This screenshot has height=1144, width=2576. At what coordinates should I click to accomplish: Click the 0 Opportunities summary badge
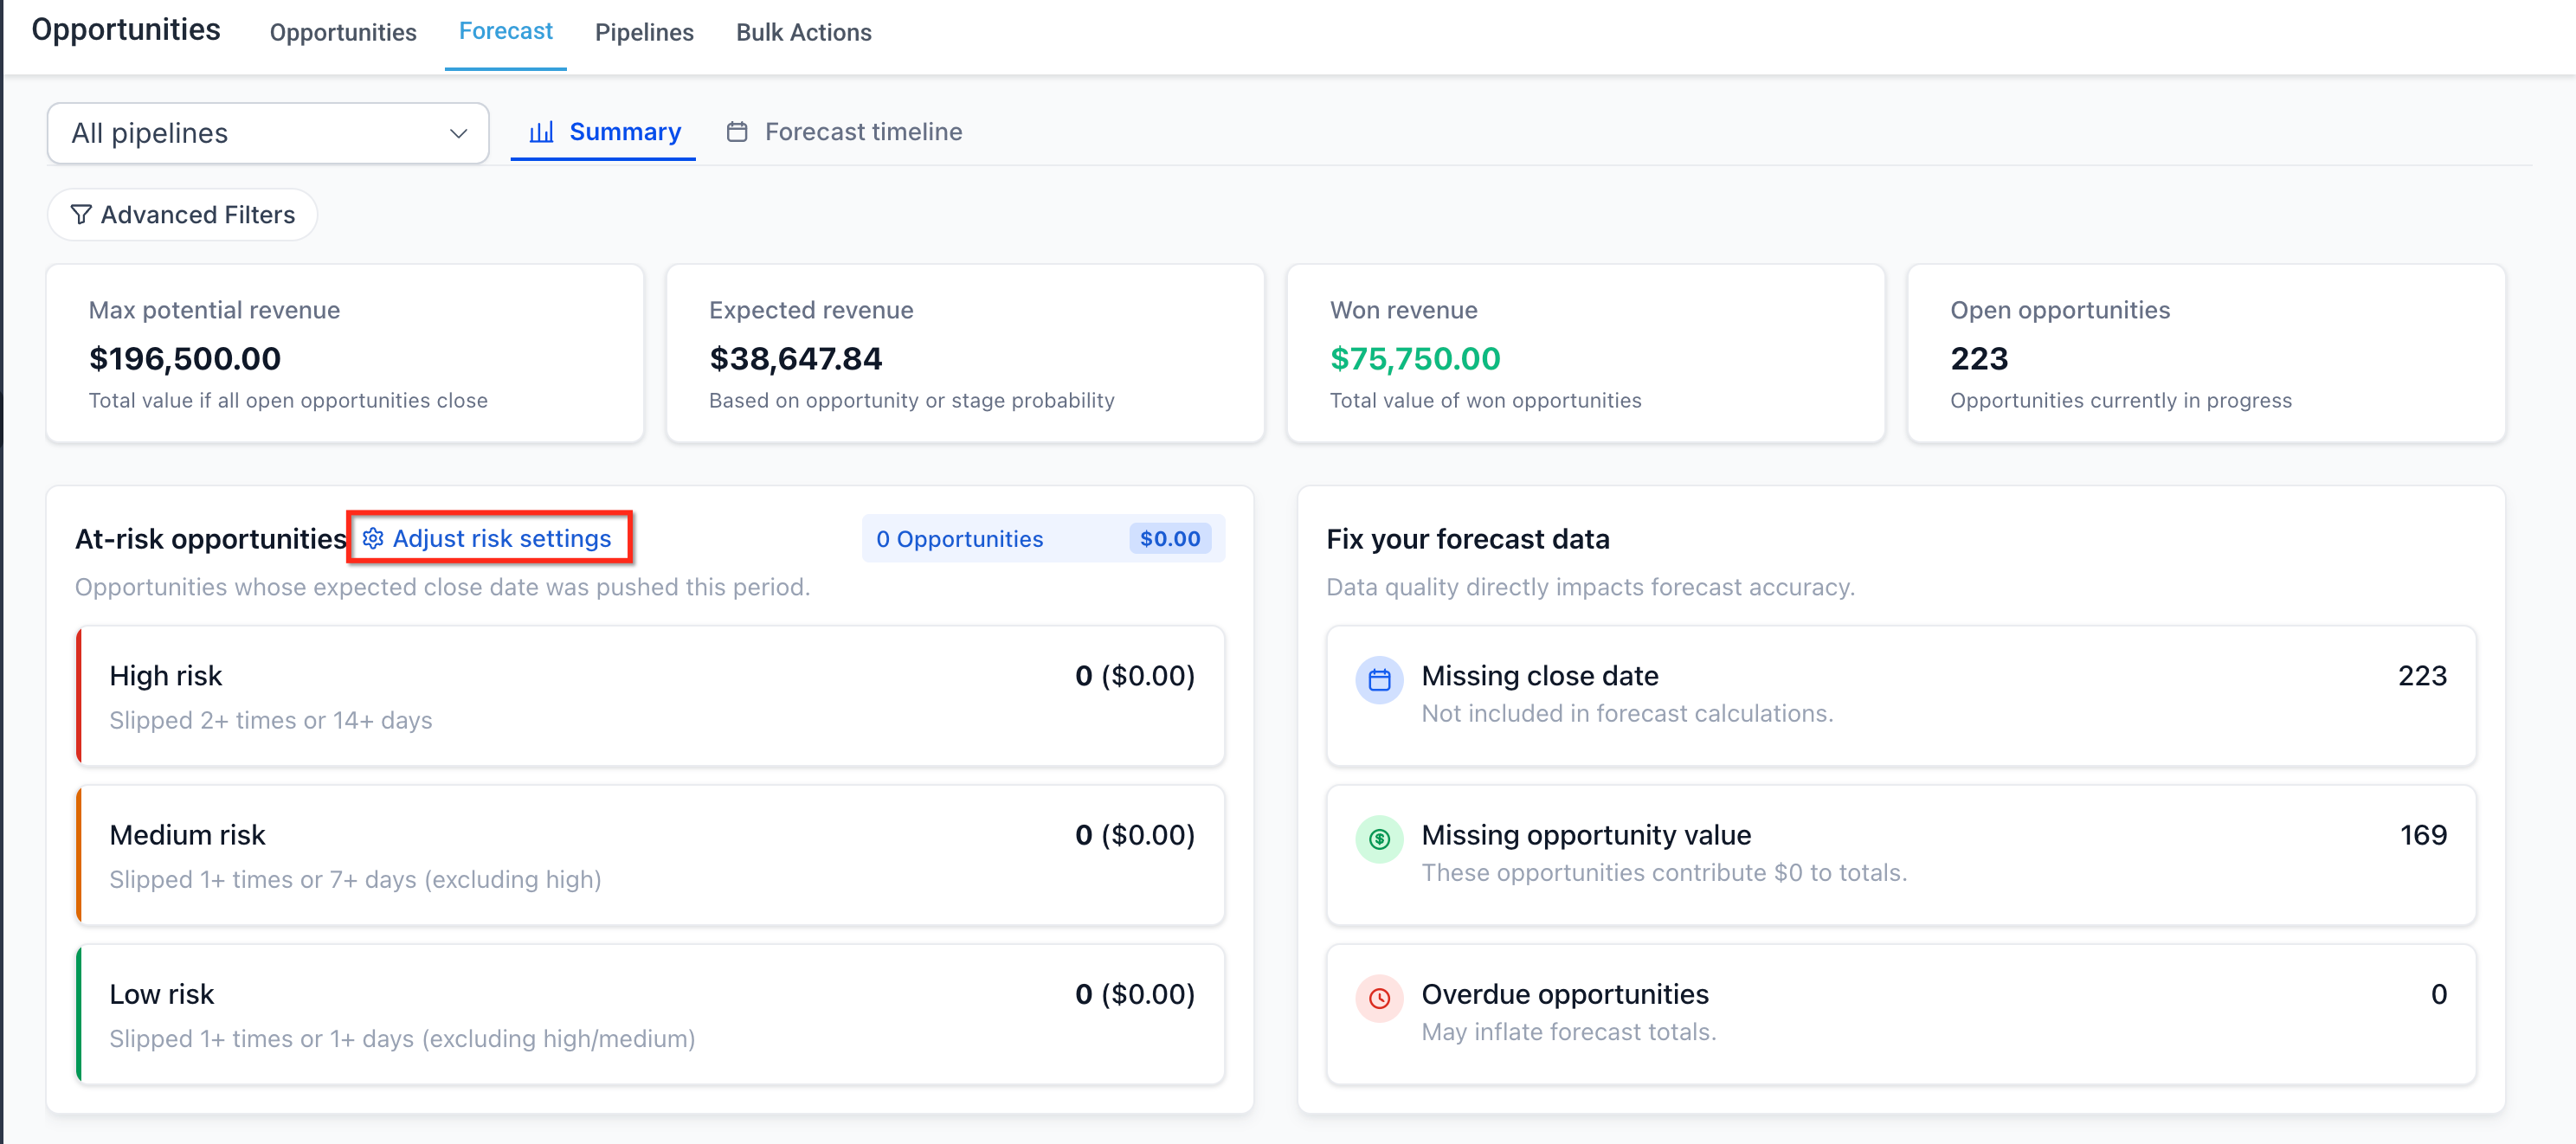click(x=1043, y=539)
